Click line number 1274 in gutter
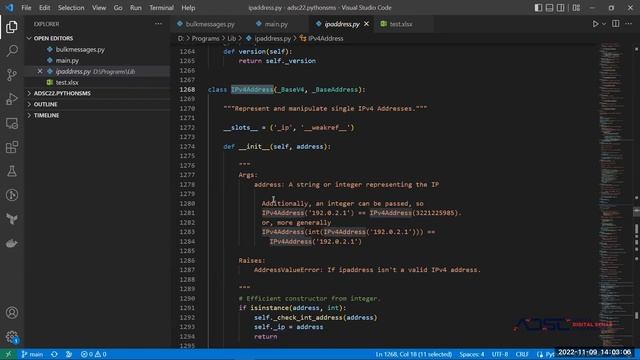 tap(187, 147)
